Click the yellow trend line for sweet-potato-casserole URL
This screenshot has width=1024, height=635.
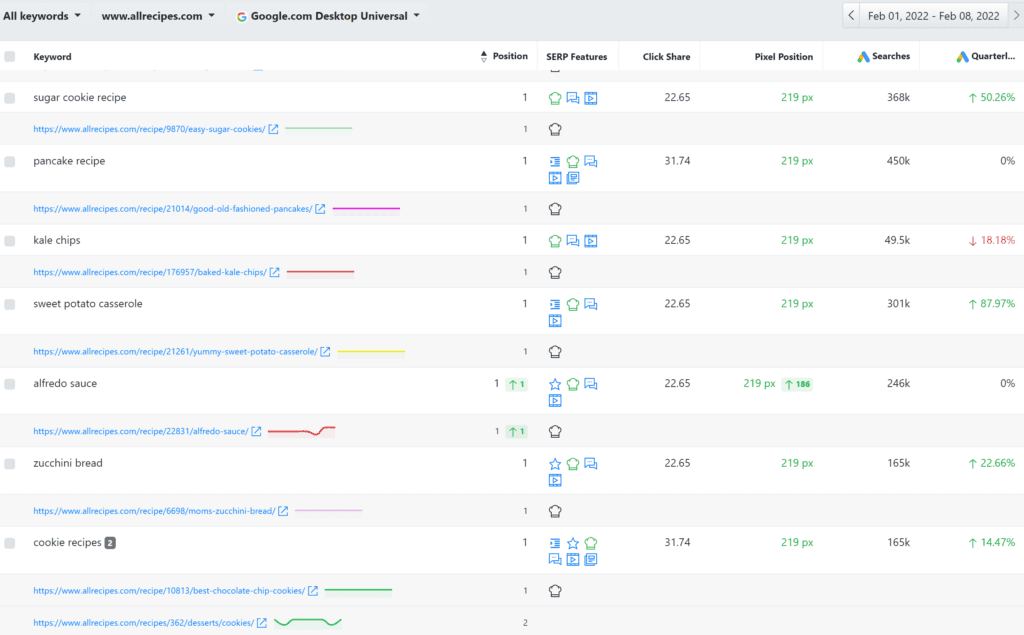coord(372,351)
